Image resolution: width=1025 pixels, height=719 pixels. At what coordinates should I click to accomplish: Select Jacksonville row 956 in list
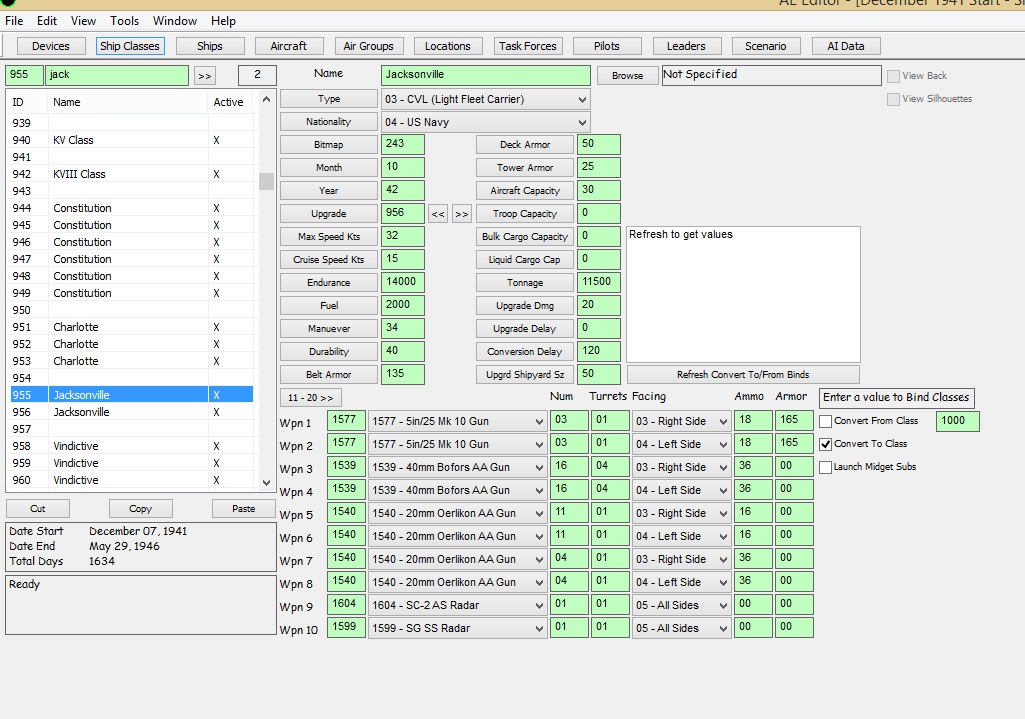131,412
